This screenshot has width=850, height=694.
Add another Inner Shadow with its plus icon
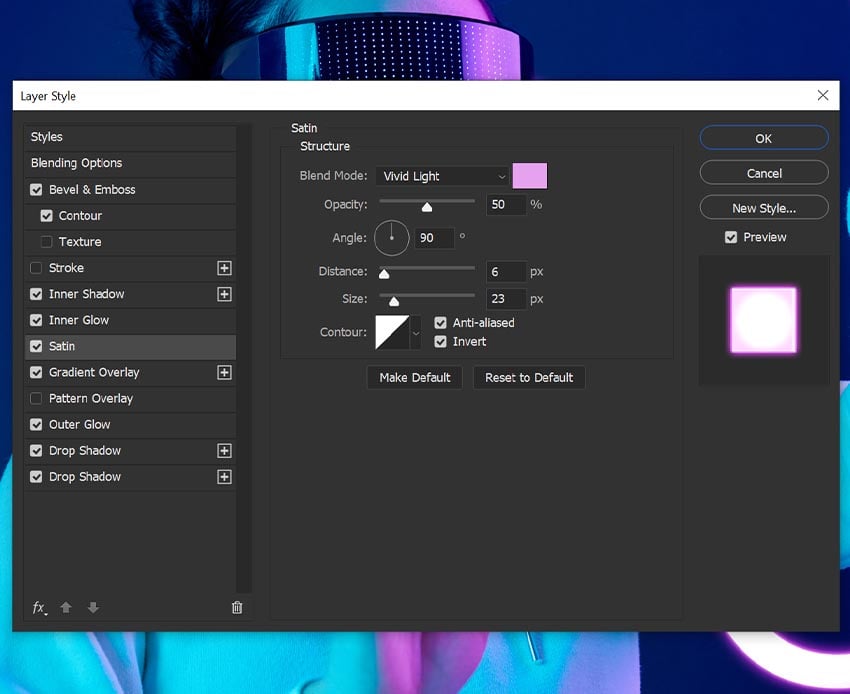(x=224, y=294)
